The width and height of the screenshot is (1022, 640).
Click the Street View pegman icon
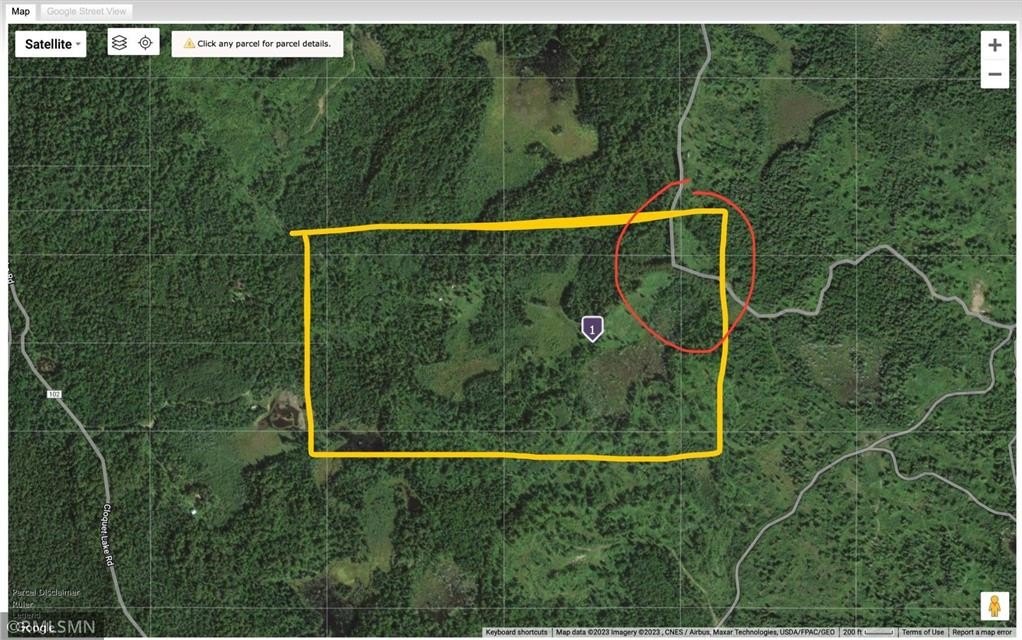994,606
